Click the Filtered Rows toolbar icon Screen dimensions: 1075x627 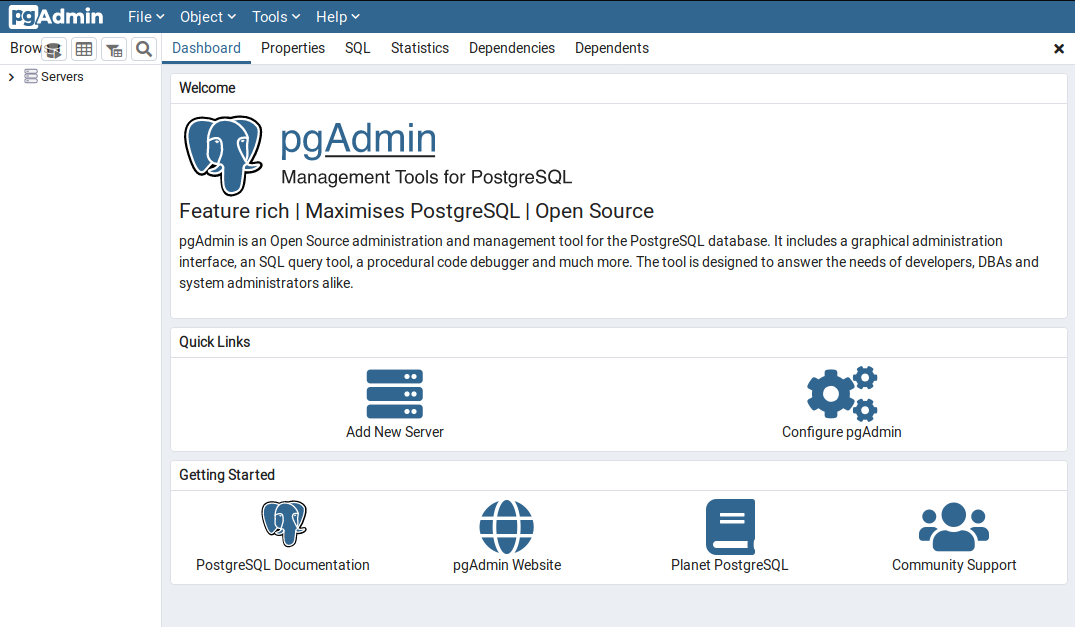pos(114,49)
